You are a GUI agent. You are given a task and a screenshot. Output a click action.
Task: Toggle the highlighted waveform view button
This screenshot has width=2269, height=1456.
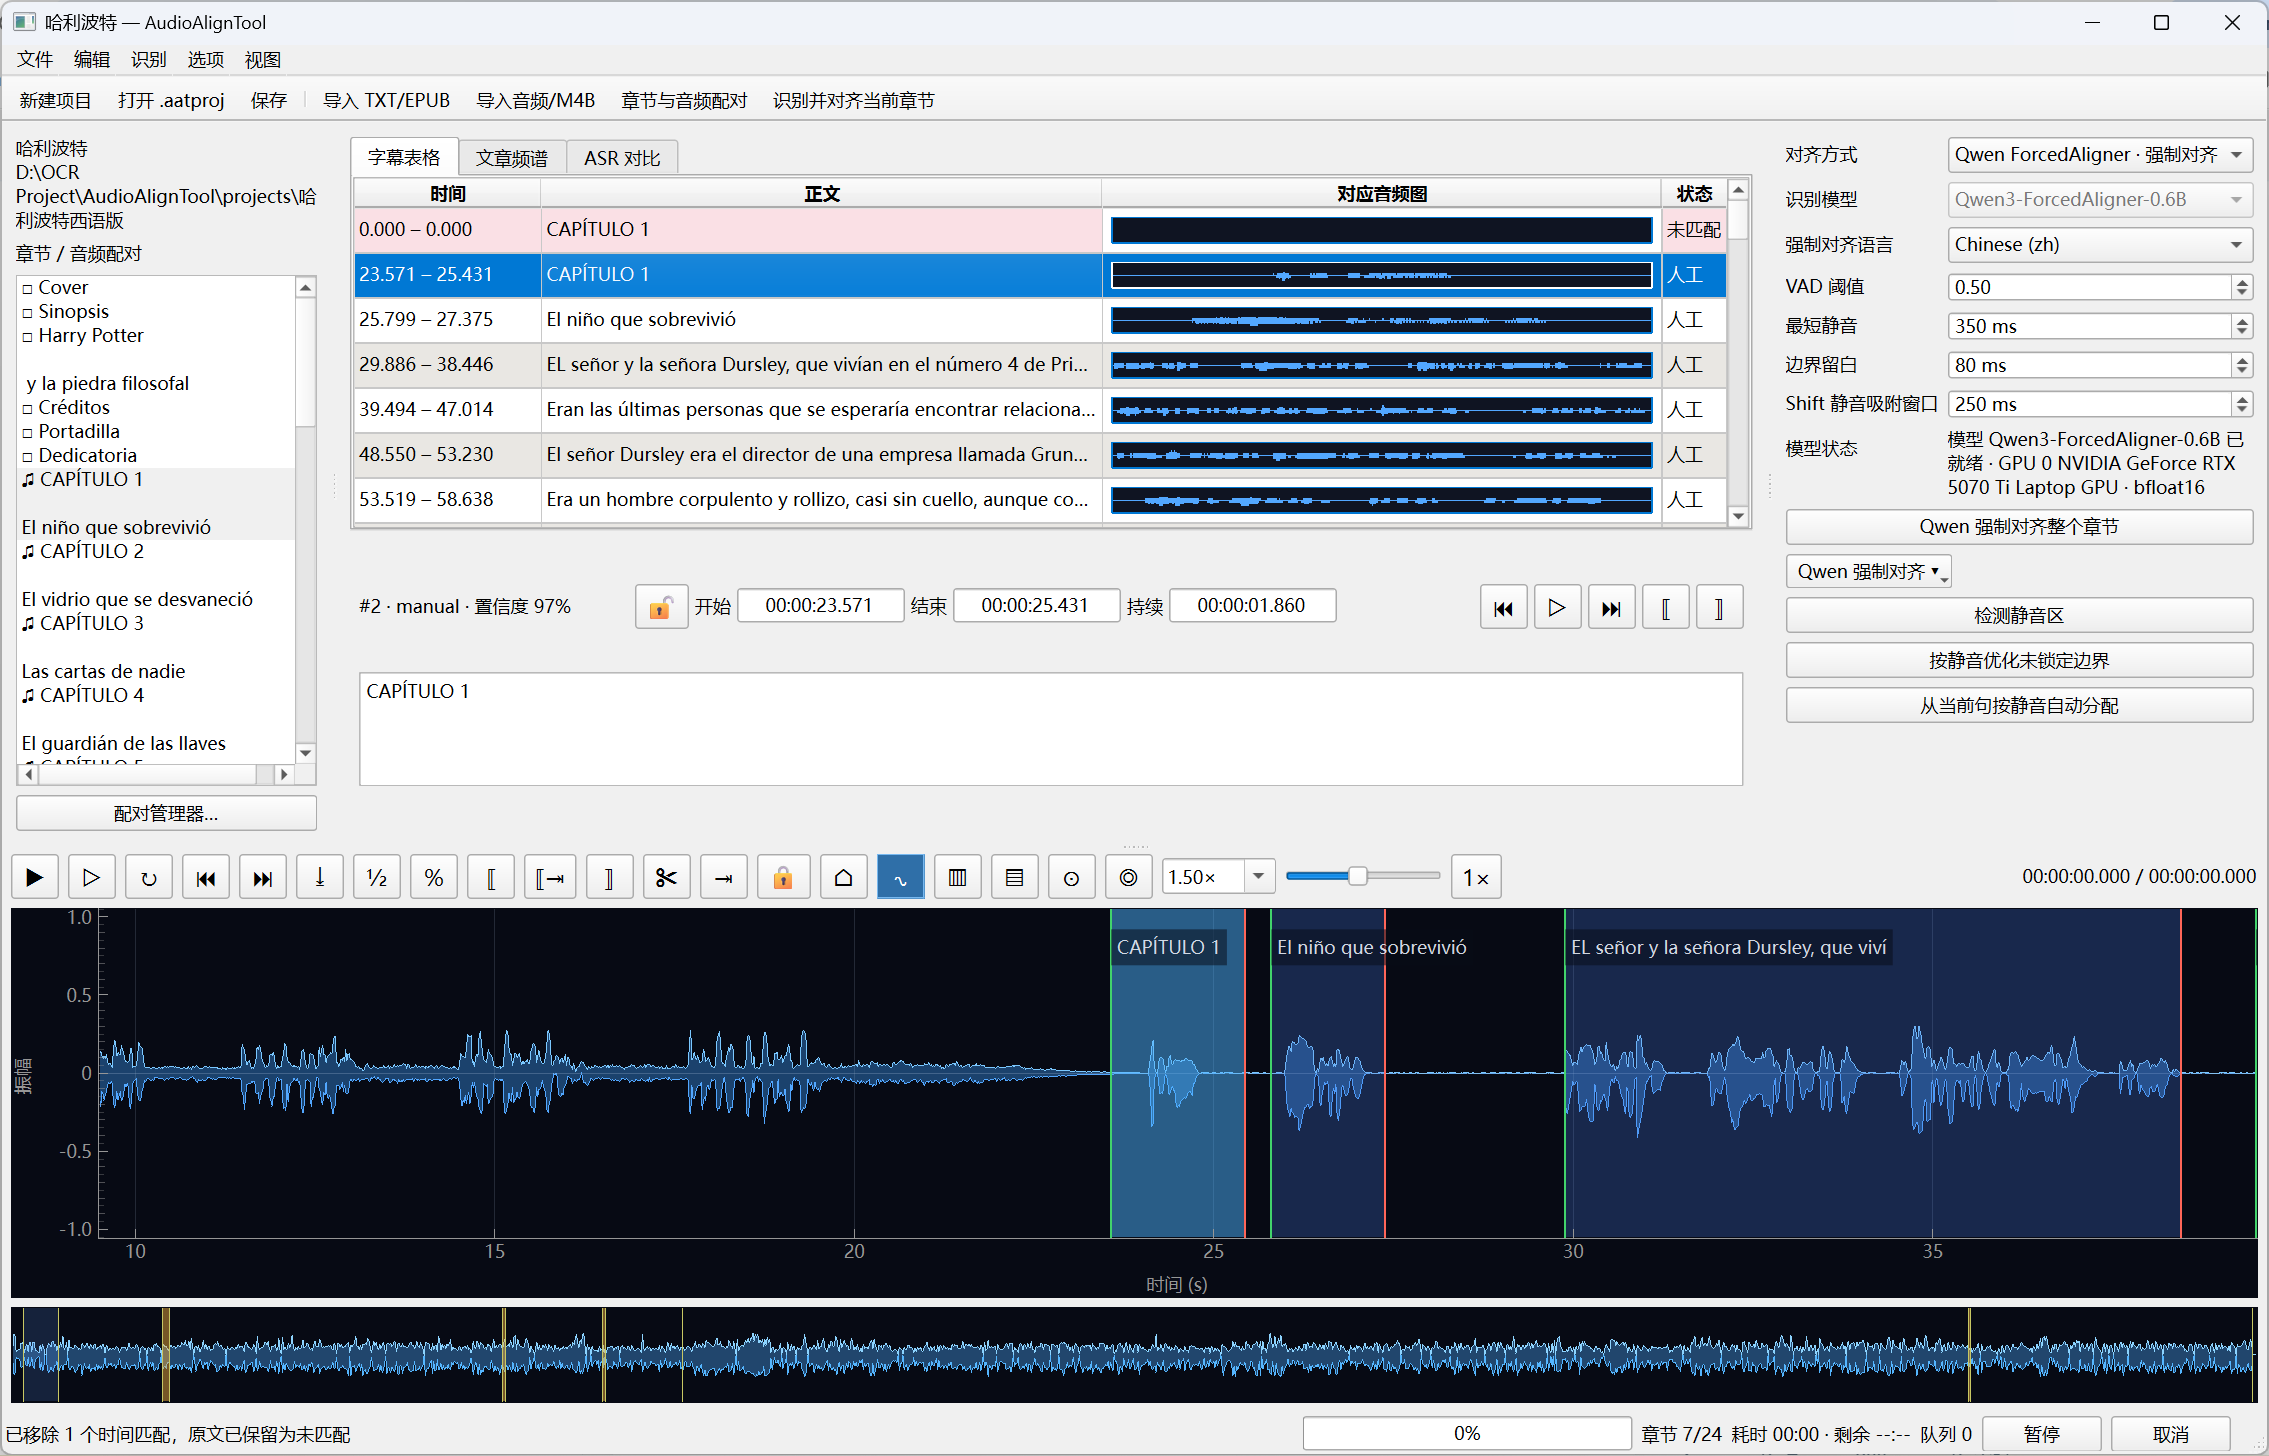click(x=901, y=877)
